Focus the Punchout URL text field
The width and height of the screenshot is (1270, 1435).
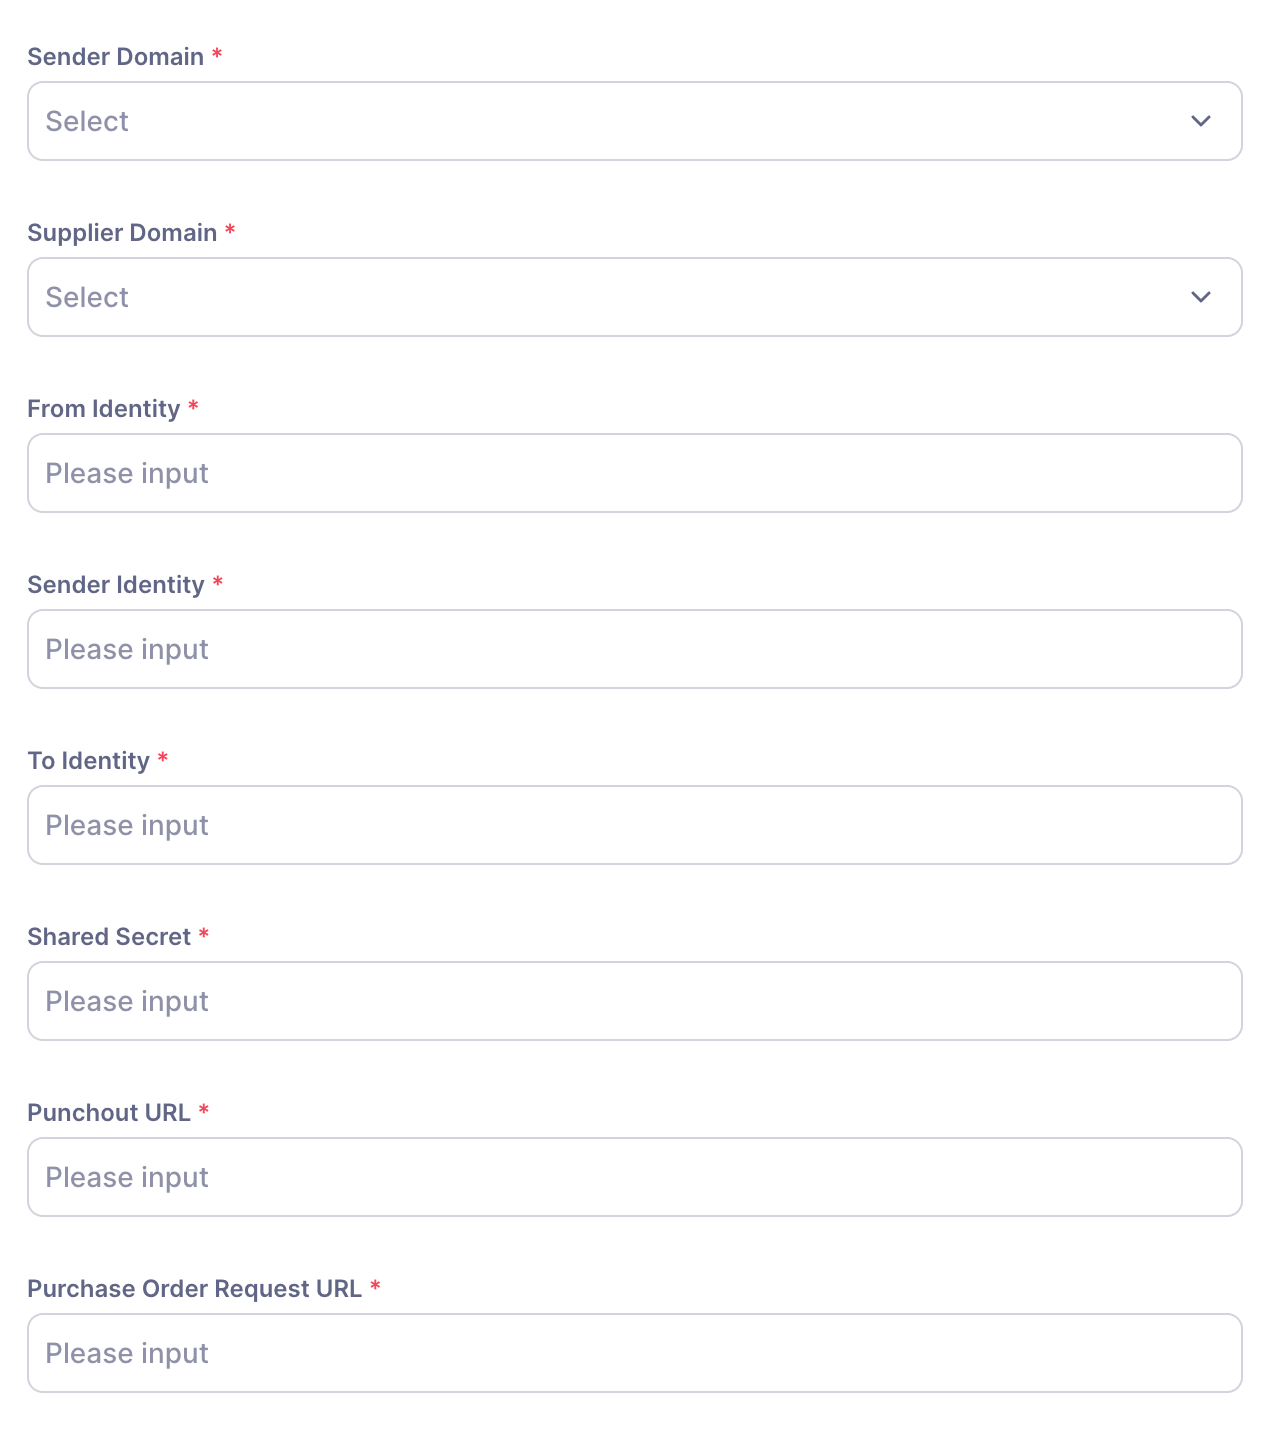pos(634,1177)
